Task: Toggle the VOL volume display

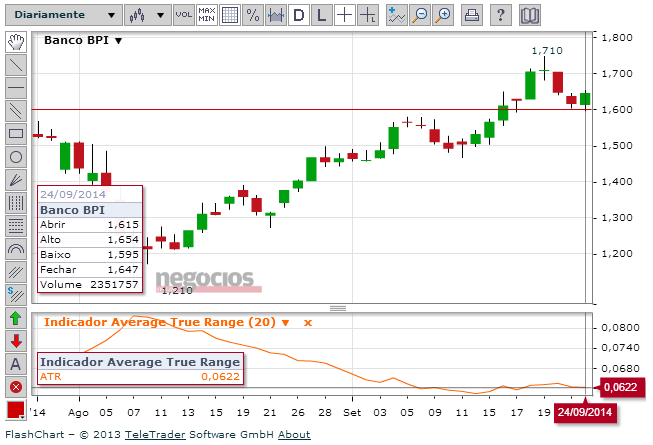Action: 184,15
